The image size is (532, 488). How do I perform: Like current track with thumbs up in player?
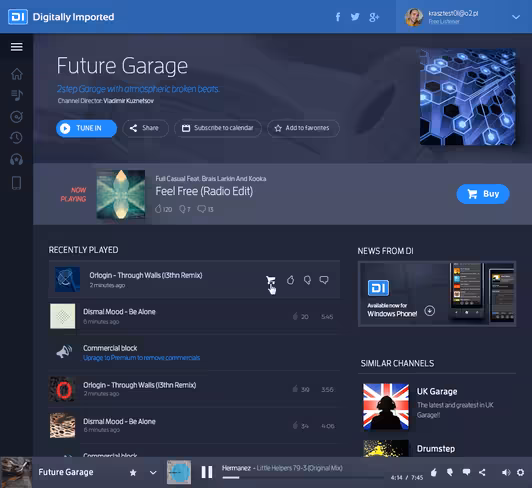click(x=434, y=472)
